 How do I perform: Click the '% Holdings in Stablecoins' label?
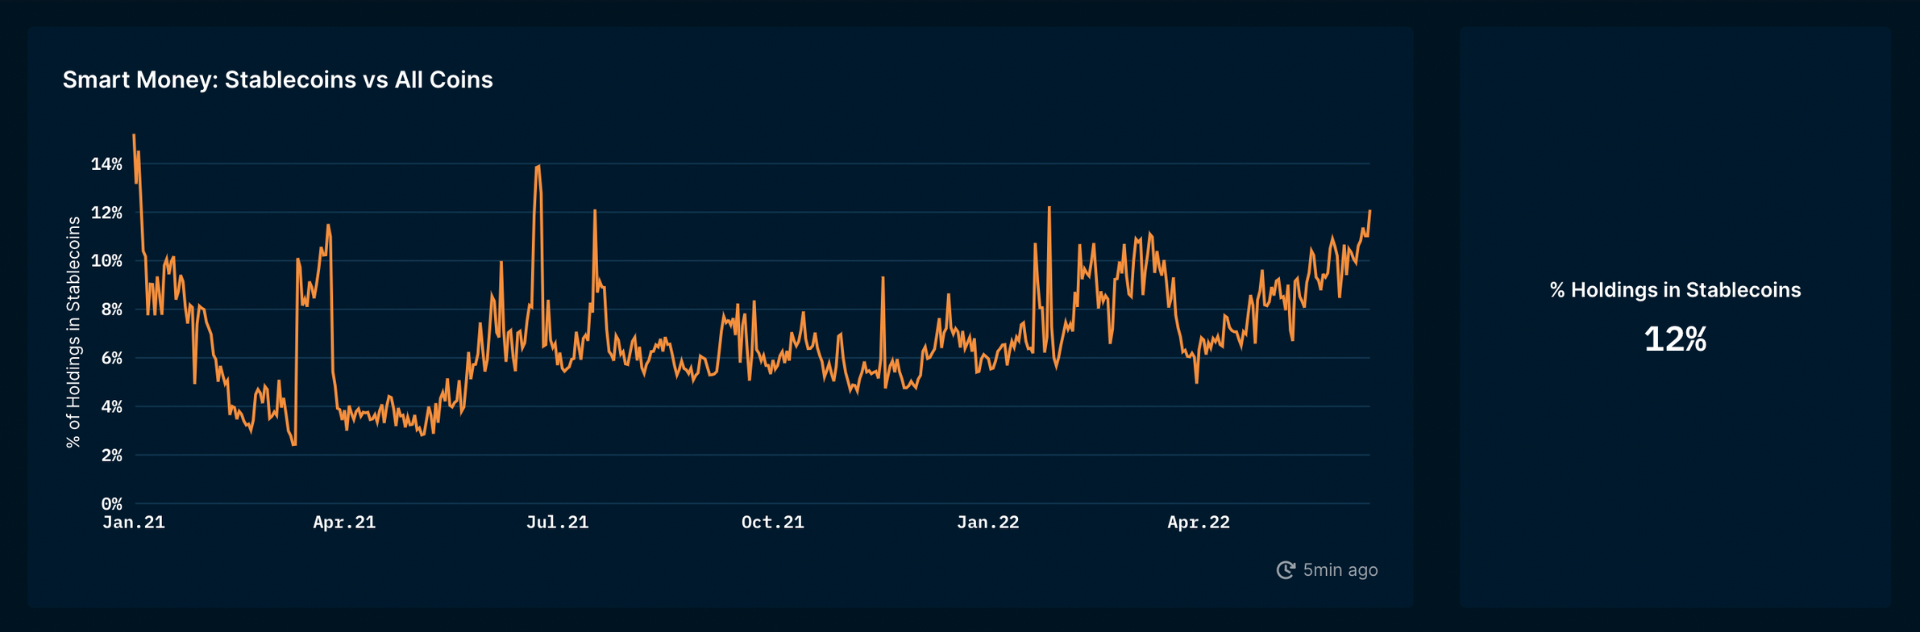[x=1675, y=290]
